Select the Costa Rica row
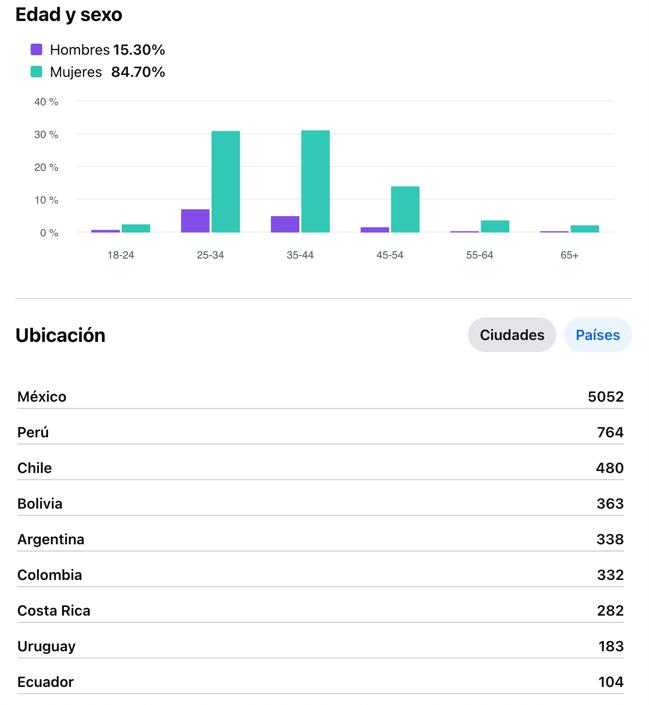The image size is (649, 705). pos(320,611)
